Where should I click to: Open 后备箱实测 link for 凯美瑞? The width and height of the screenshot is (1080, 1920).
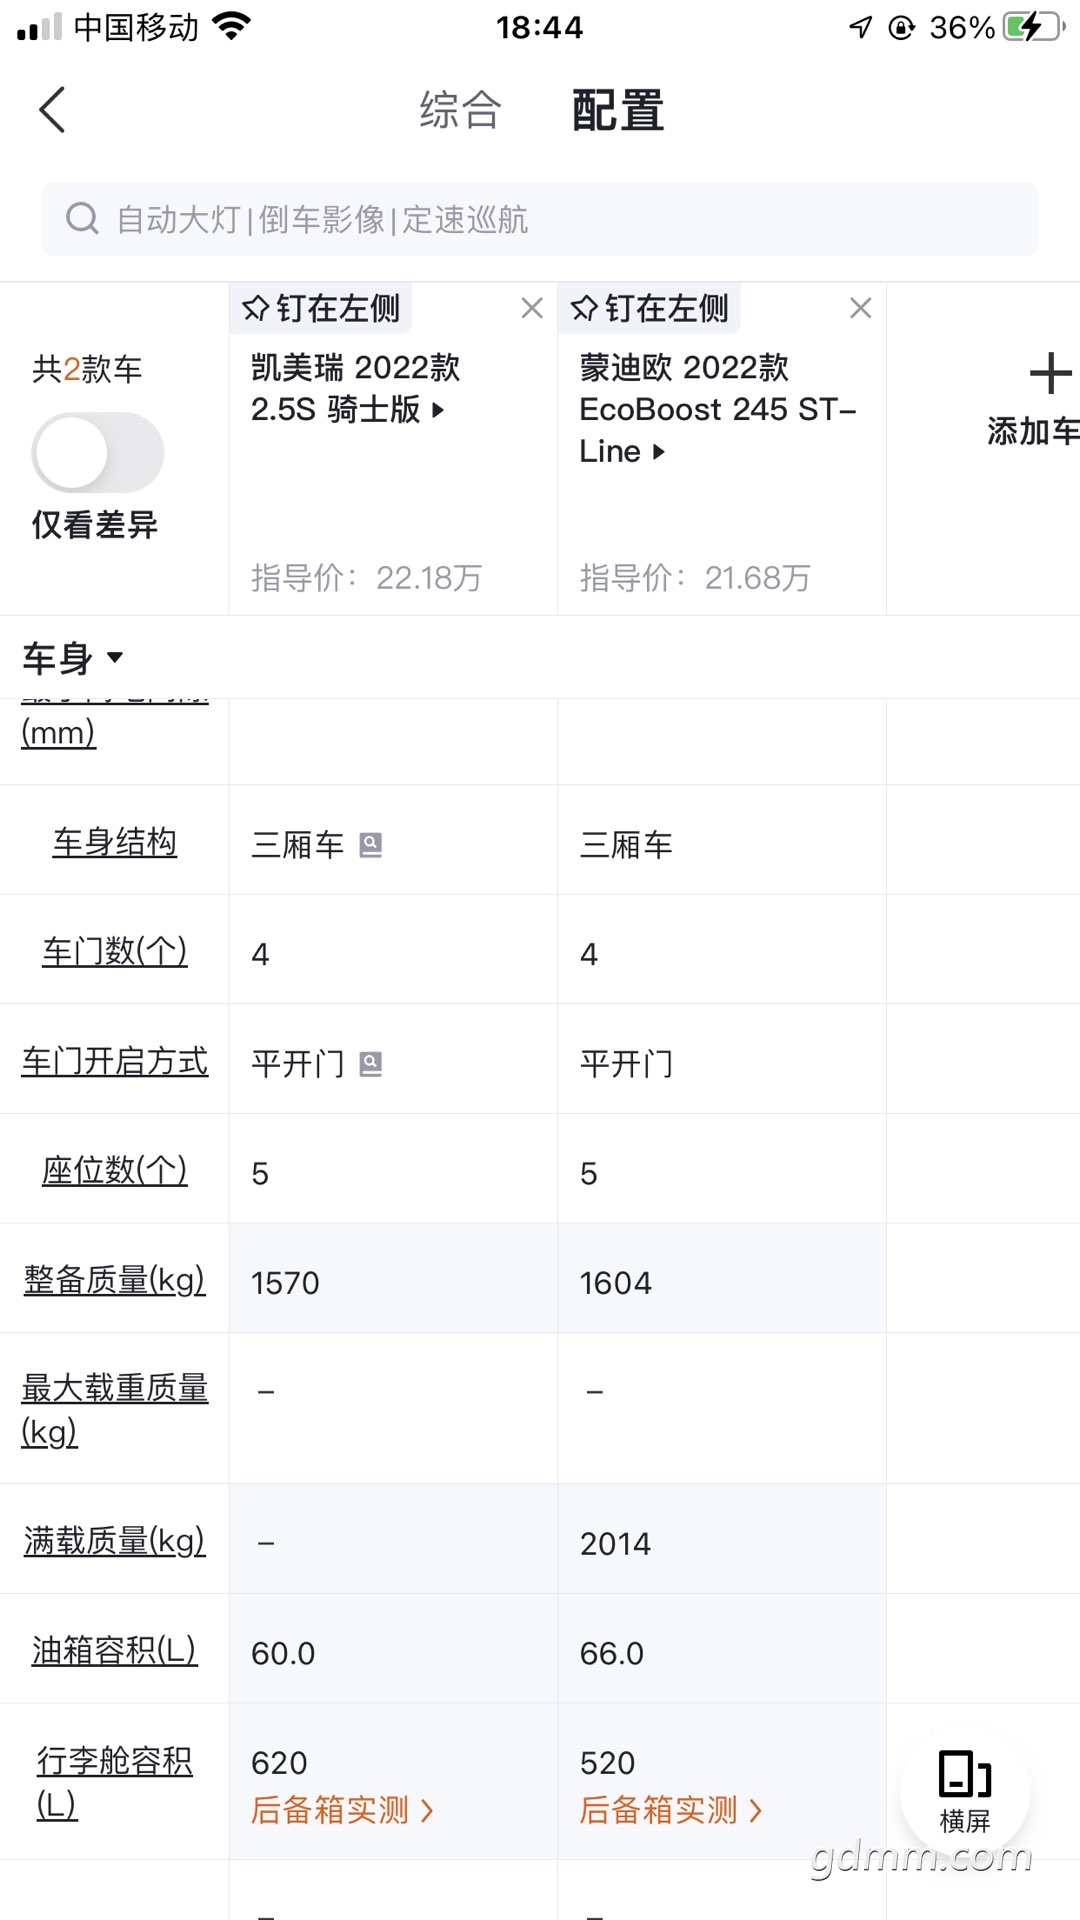click(x=343, y=1810)
